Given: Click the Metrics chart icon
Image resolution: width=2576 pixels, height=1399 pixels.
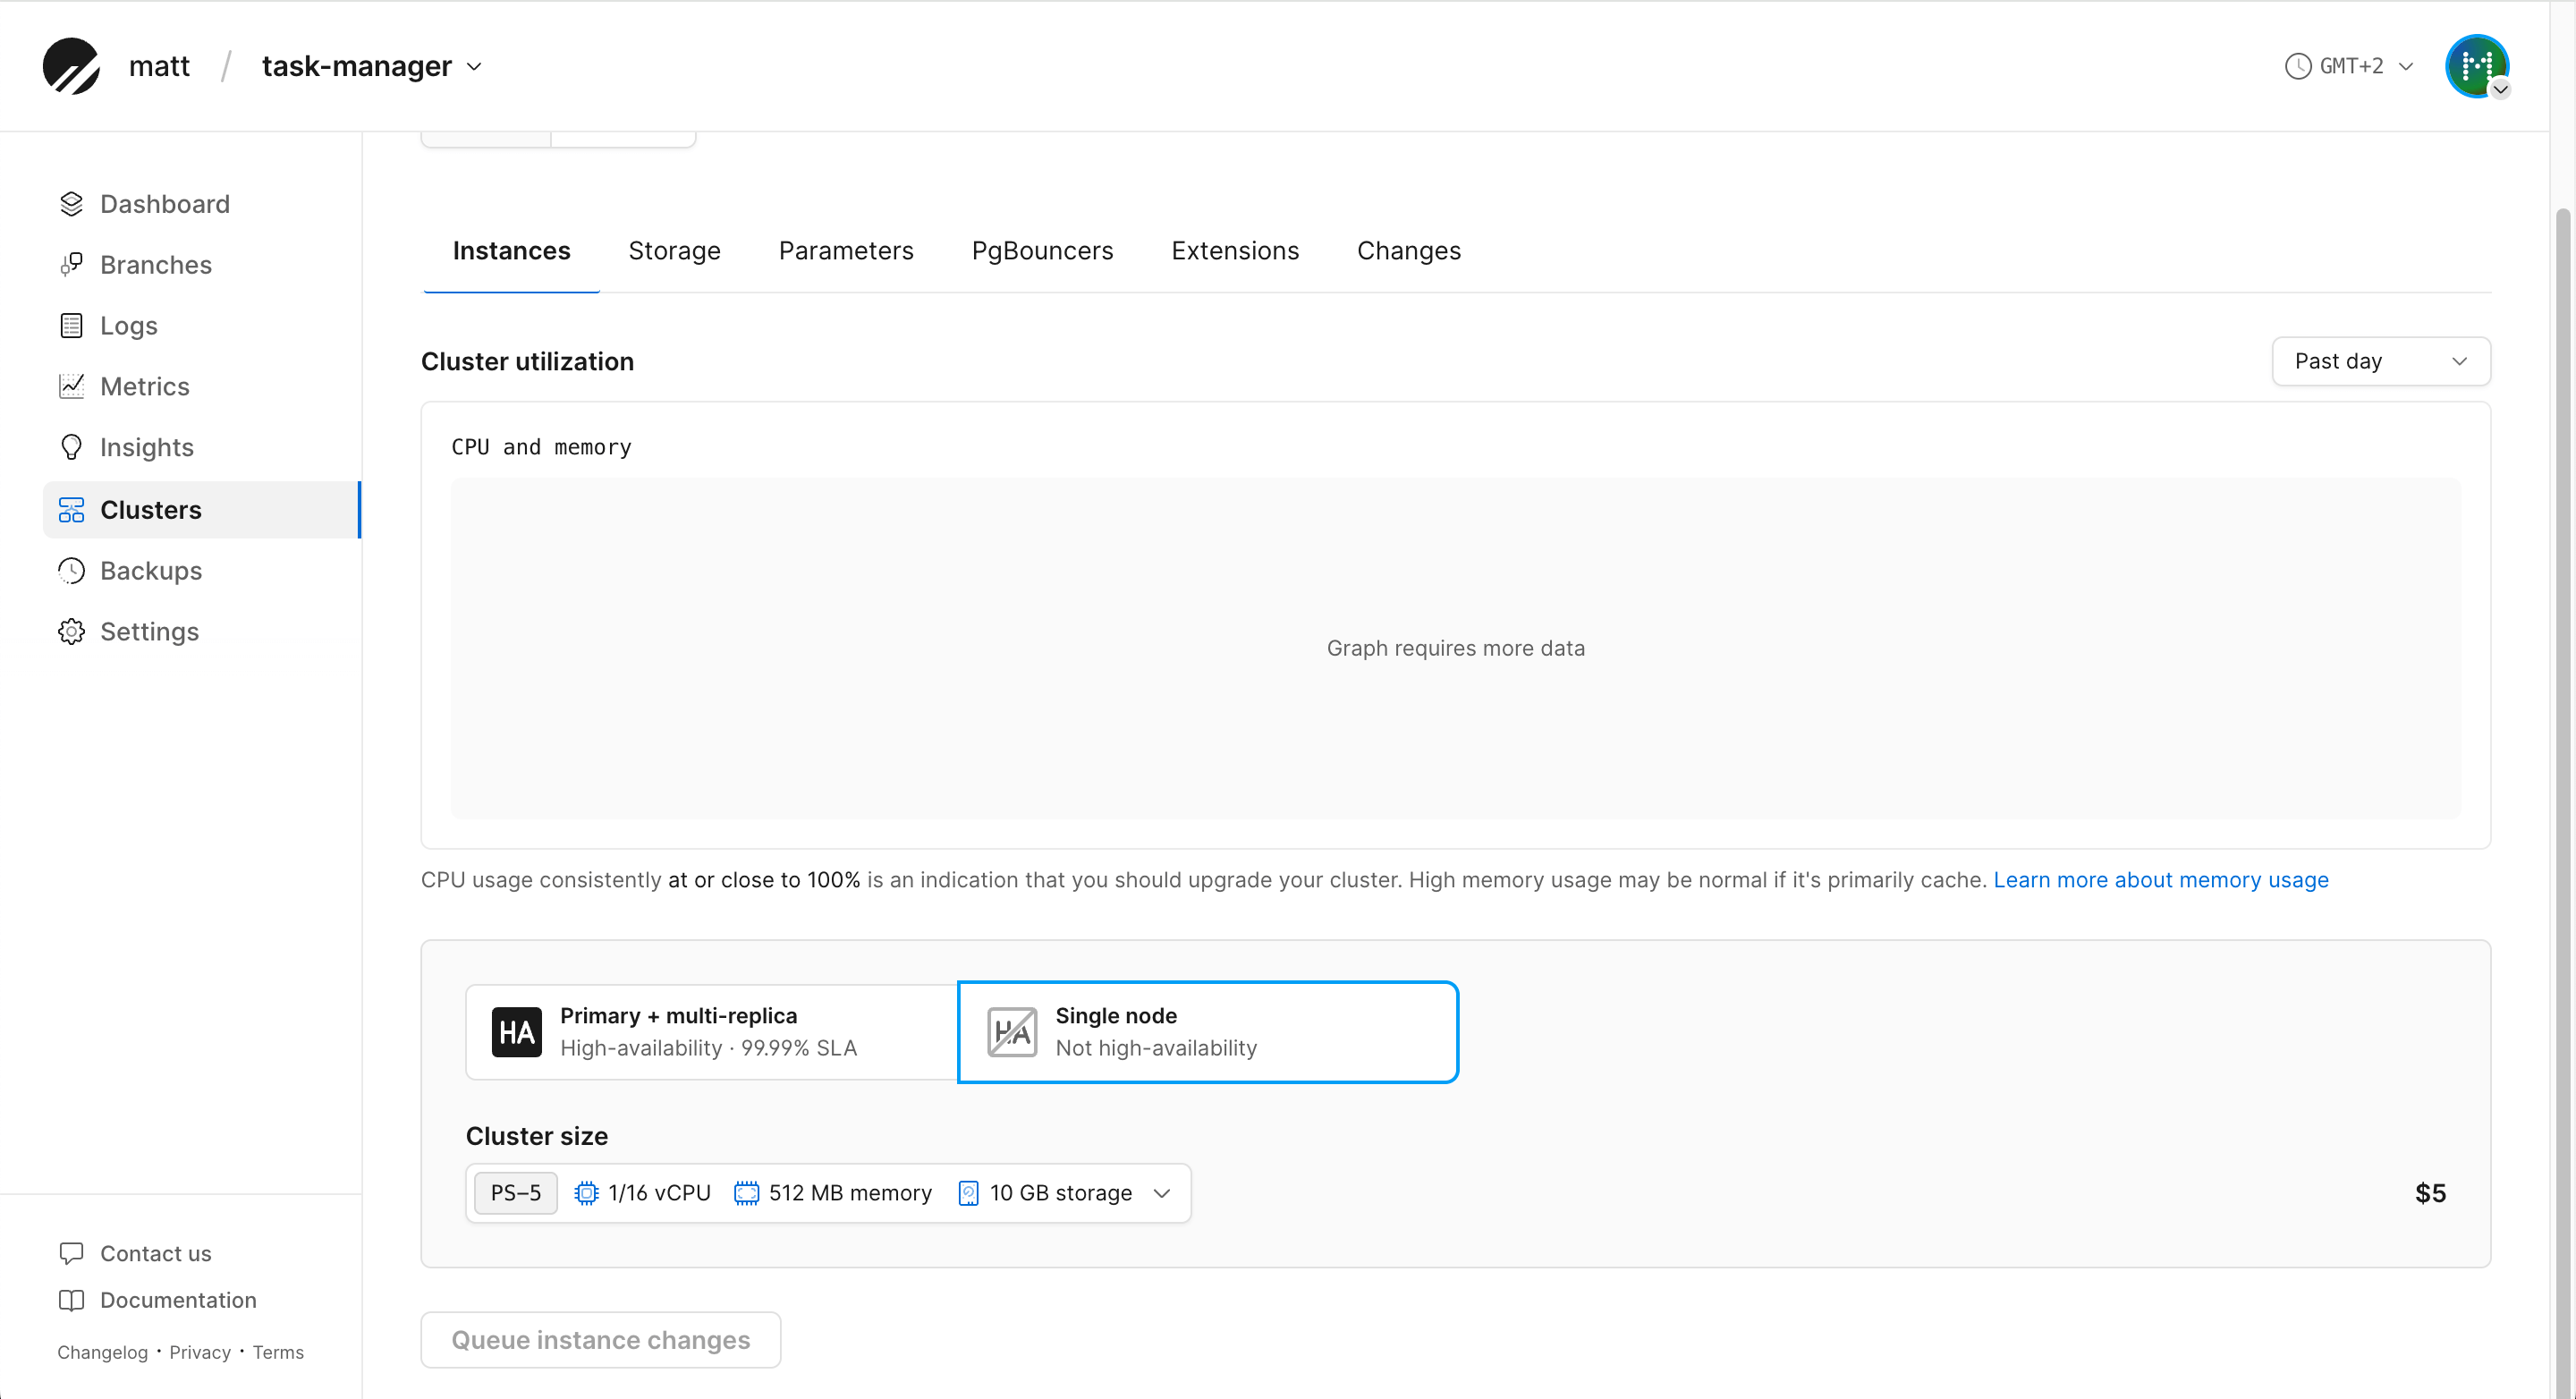Looking at the screenshot, I should (71, 387).
